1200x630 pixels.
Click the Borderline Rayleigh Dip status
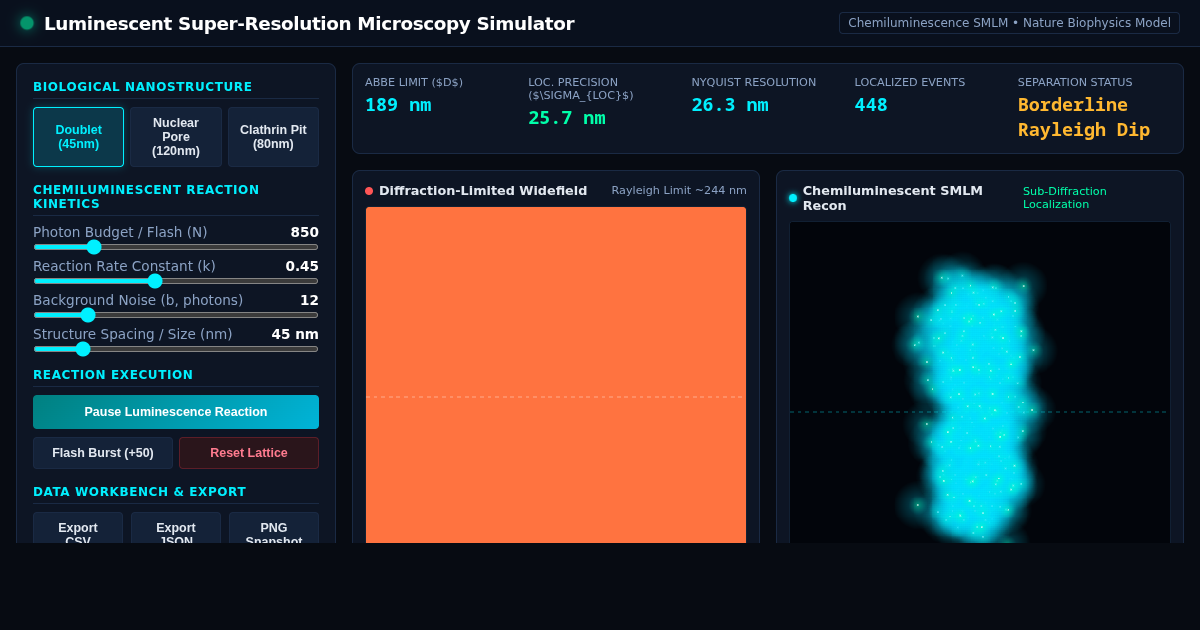pos(1084,117)
